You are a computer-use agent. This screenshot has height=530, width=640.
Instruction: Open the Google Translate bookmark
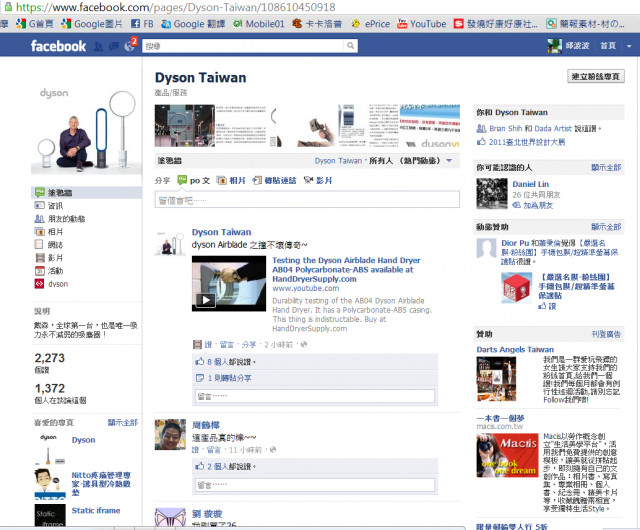pyautogui.click(x=193, y=24)
